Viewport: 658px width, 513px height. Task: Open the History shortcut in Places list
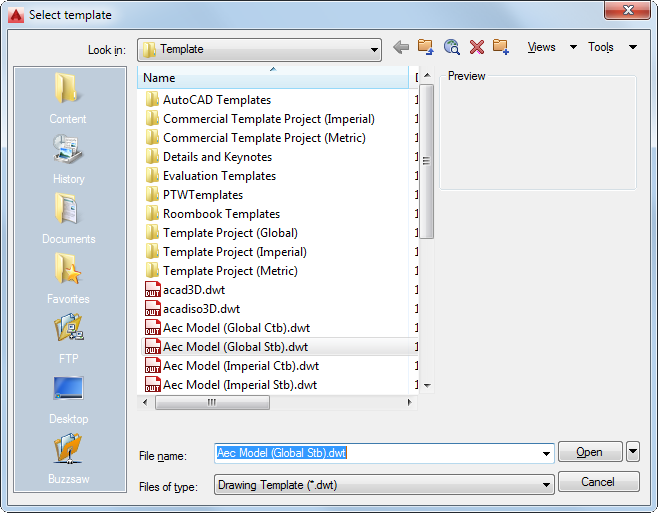tap(68, 160)
